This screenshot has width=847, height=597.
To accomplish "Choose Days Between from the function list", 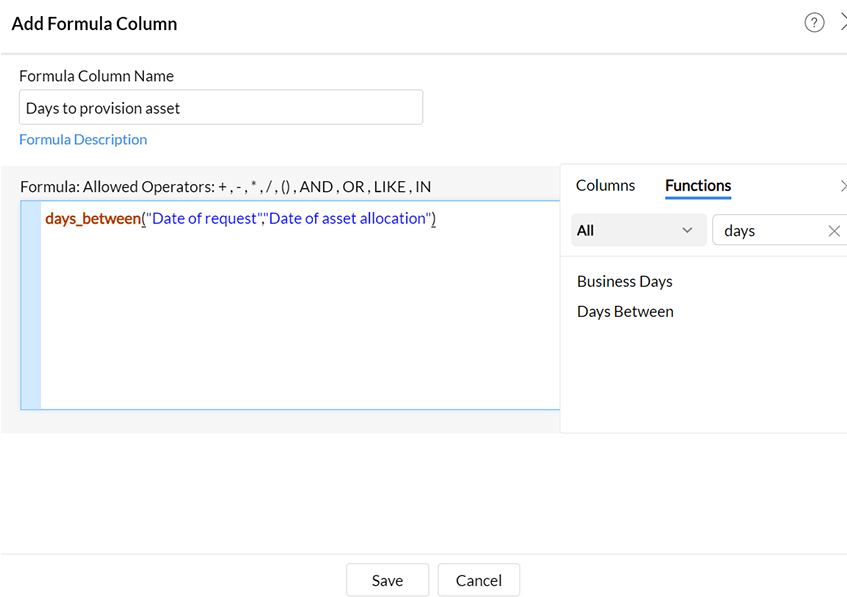I will pos(625,312).
